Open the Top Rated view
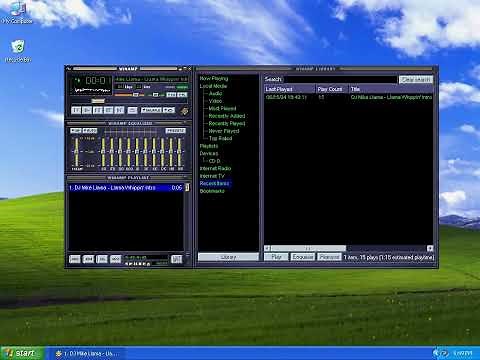This screenshot has height=360, width=480. click(220, 138)
